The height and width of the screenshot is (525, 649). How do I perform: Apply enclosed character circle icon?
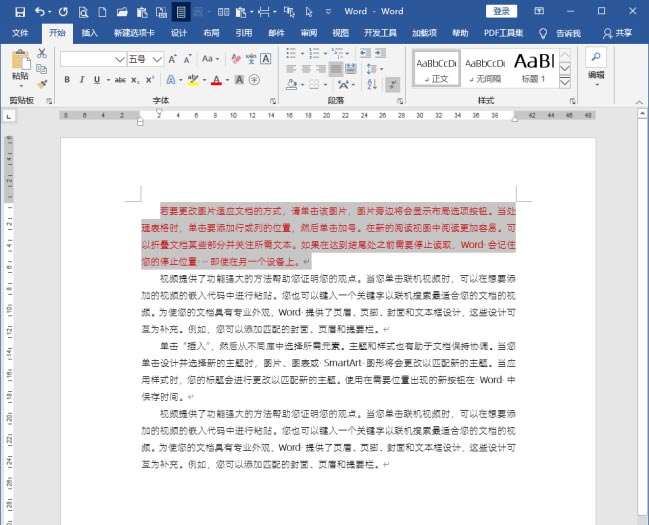[x=255, y=80]
